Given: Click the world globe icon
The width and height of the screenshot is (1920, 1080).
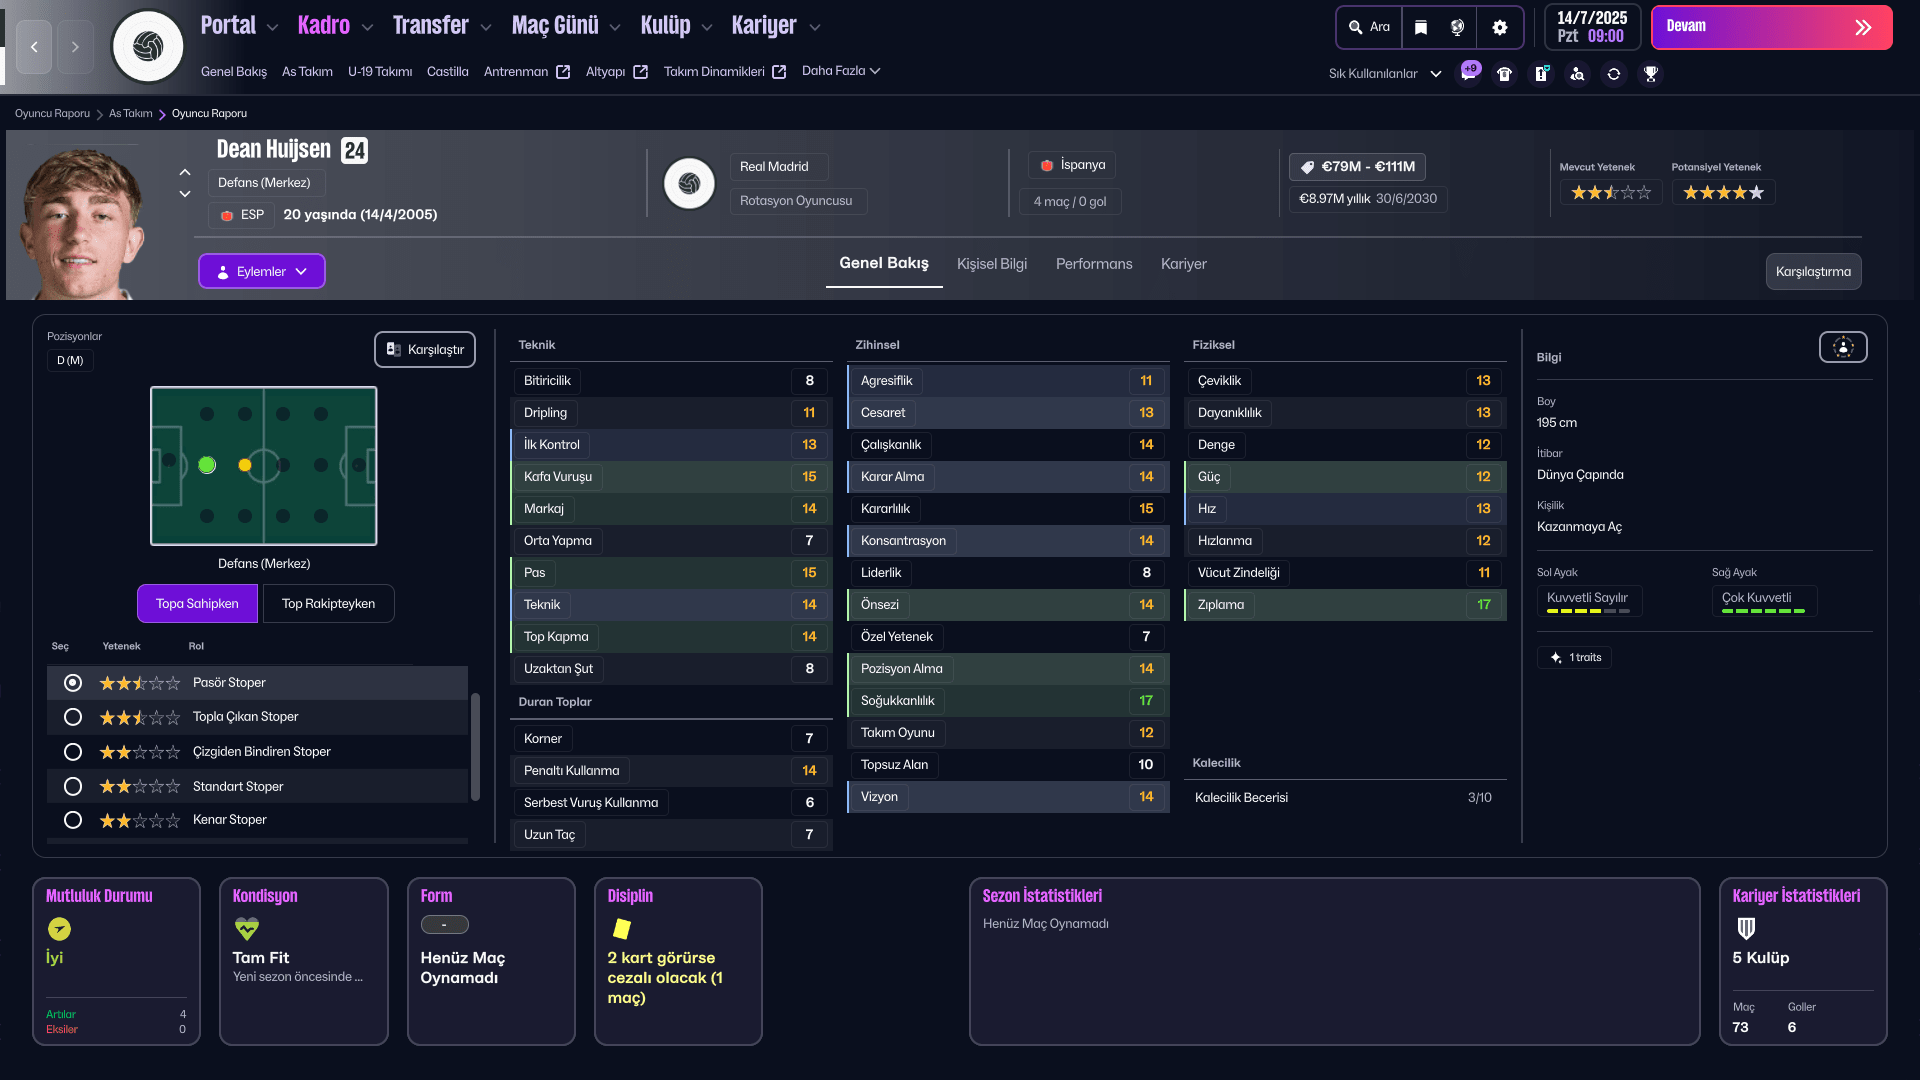Looking at the screenshot, I should pyautogui.click(x=1457, y=27).
